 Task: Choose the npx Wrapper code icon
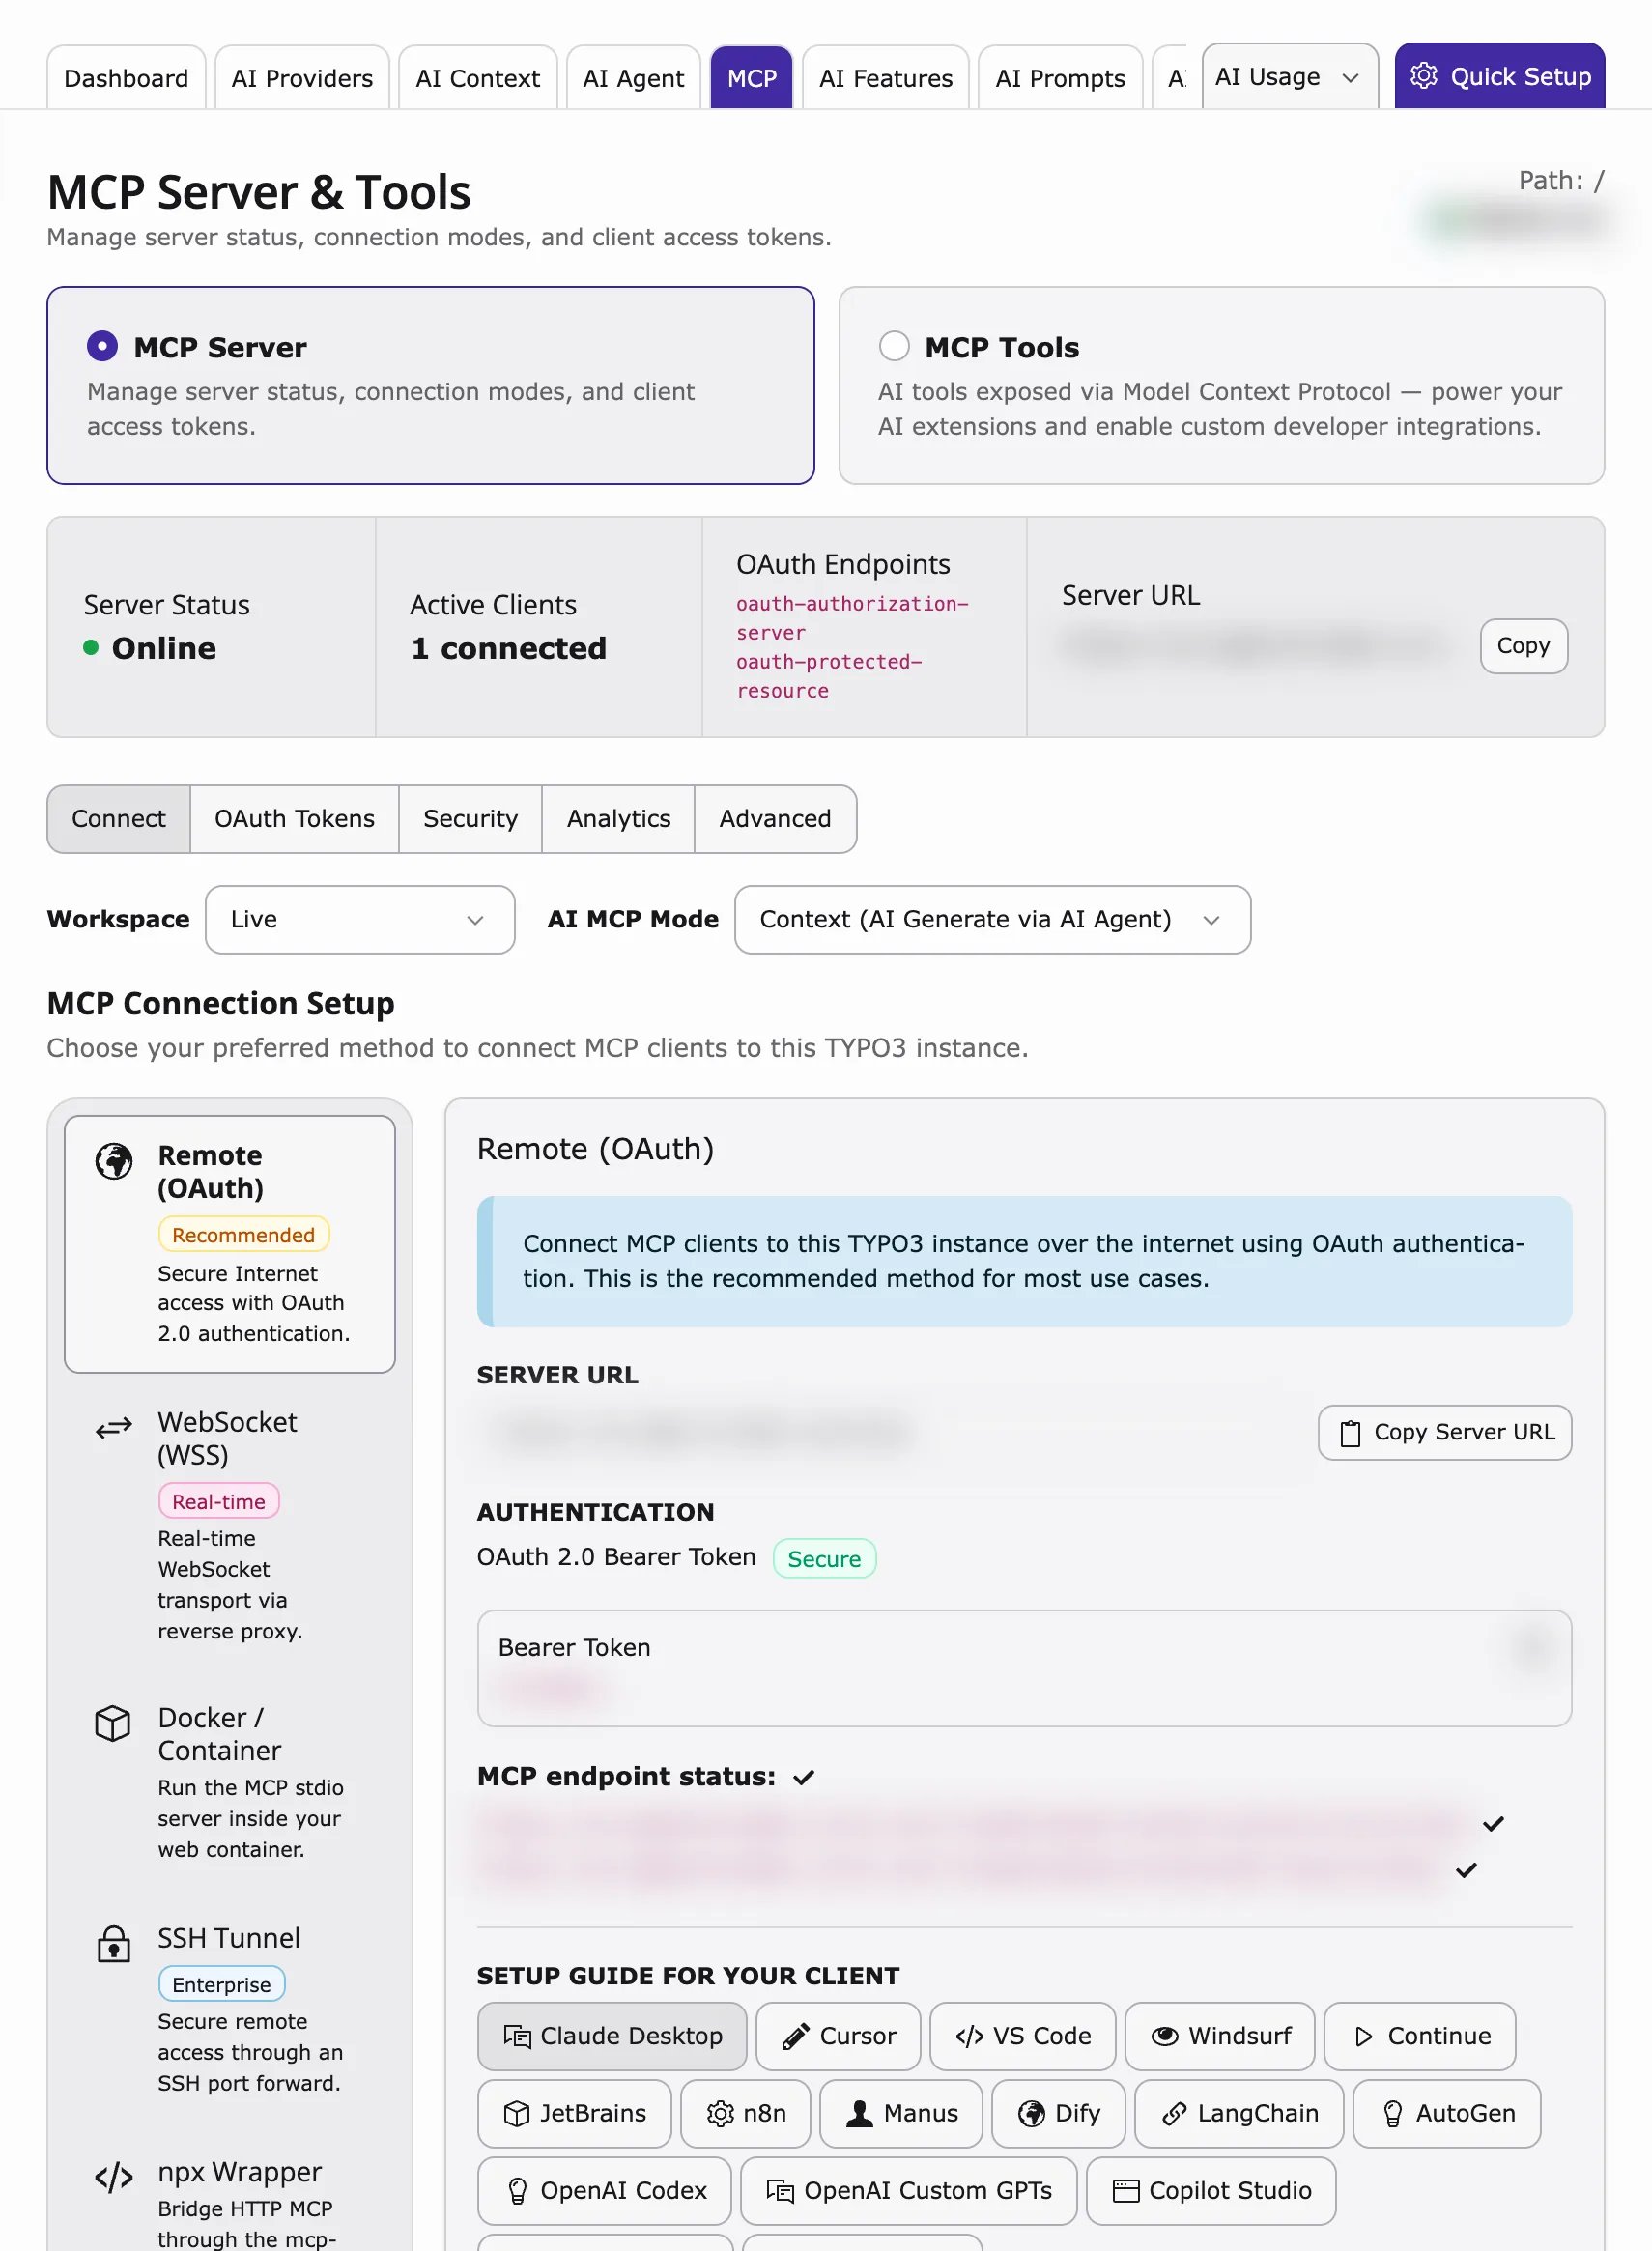coord(114,2177)
